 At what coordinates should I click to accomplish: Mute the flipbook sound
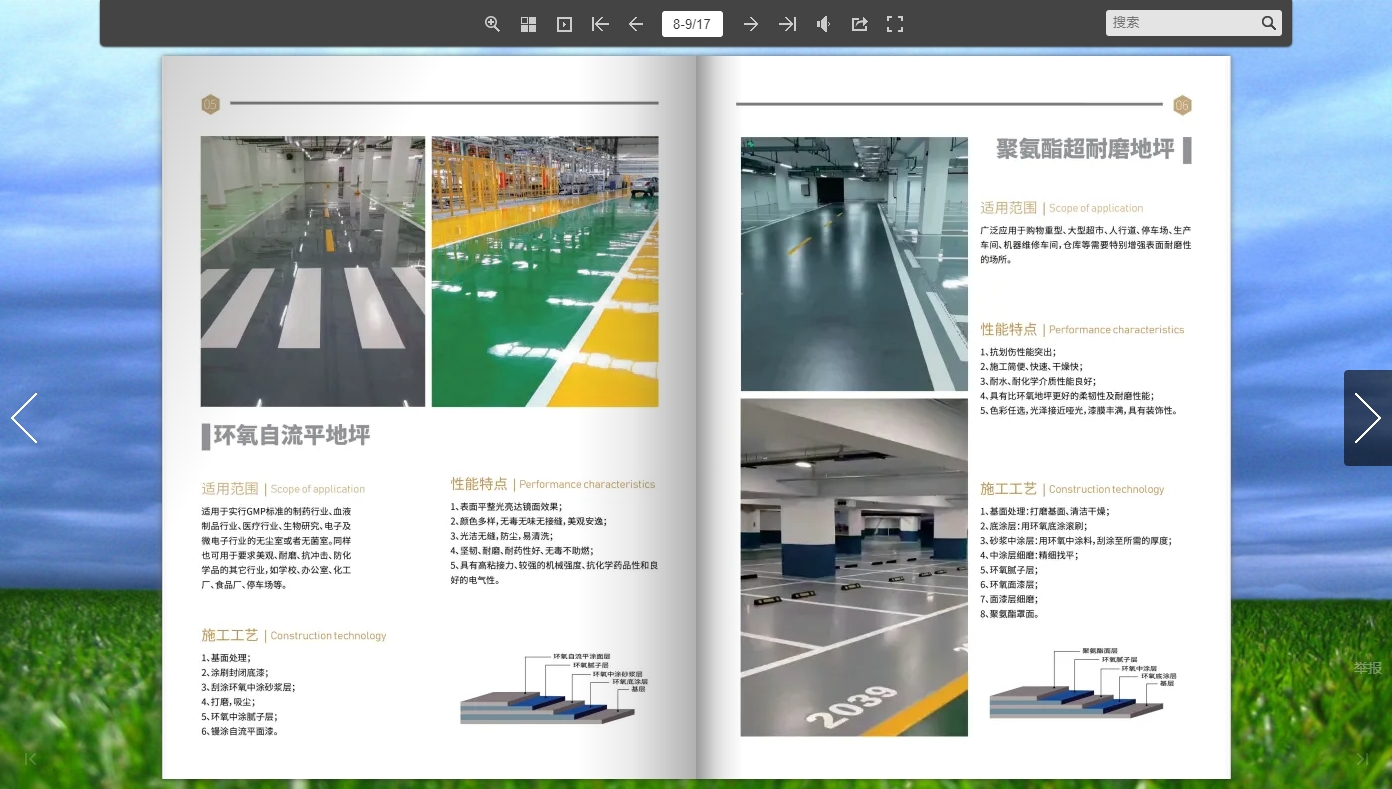pos(823,24)
